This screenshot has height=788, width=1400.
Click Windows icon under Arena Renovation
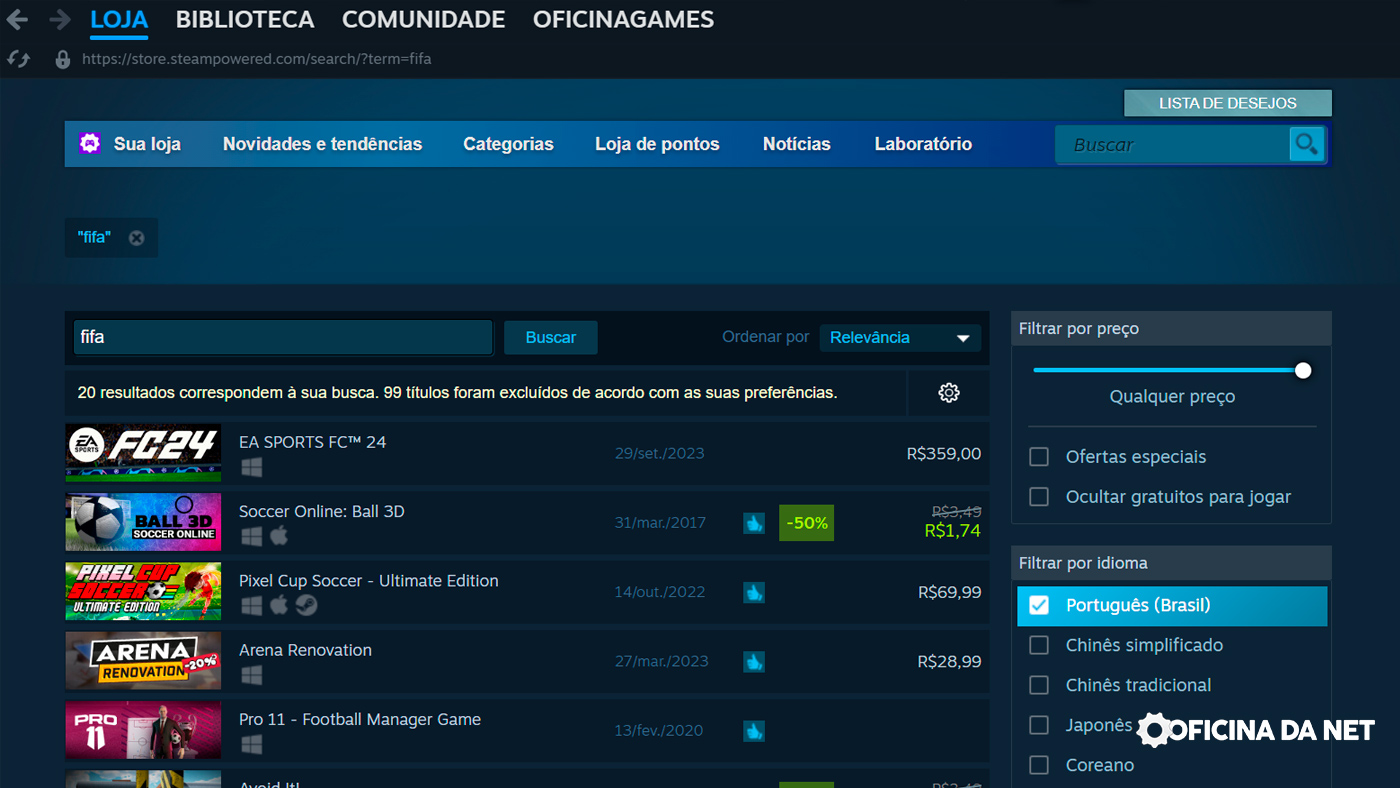coord(252,675)
